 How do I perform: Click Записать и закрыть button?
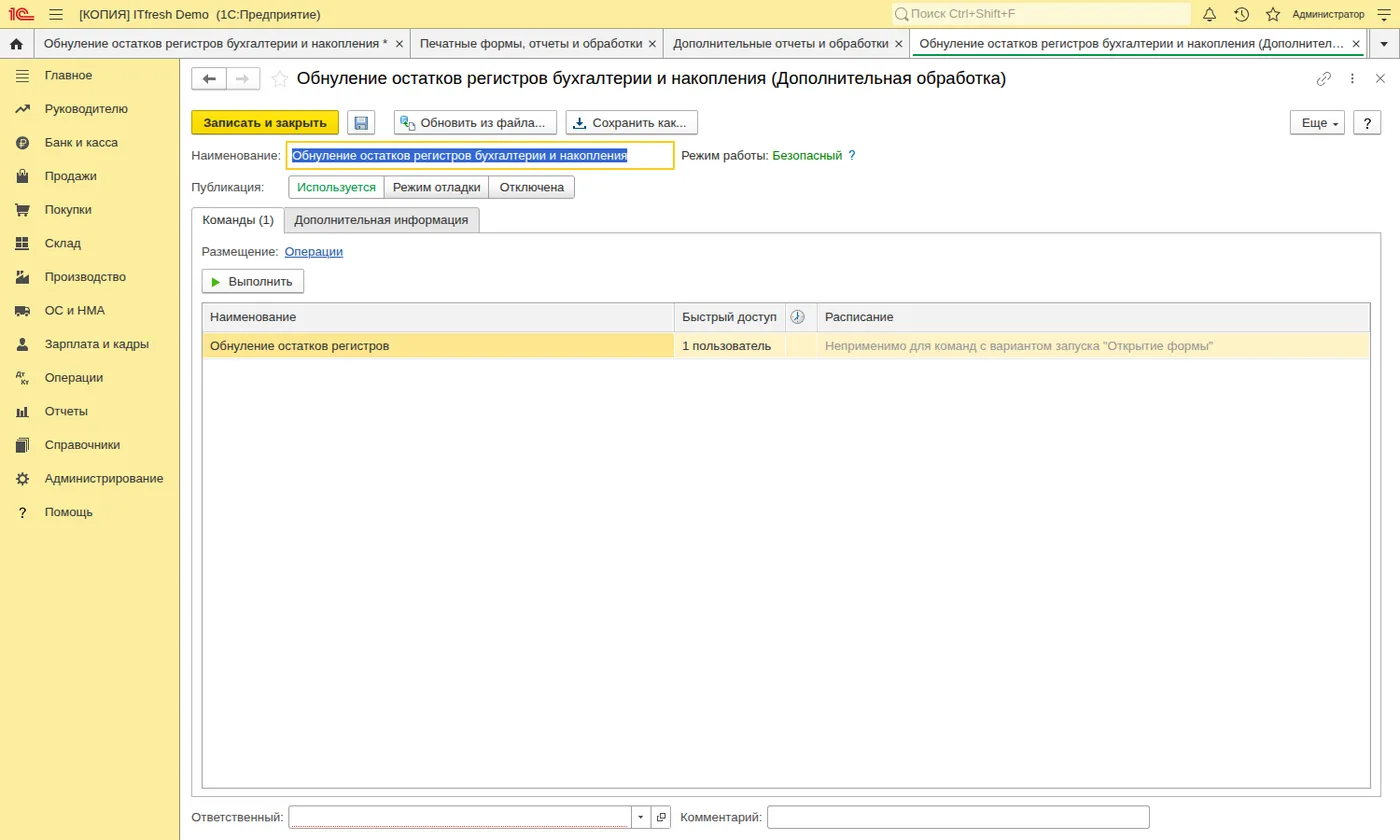265,123
